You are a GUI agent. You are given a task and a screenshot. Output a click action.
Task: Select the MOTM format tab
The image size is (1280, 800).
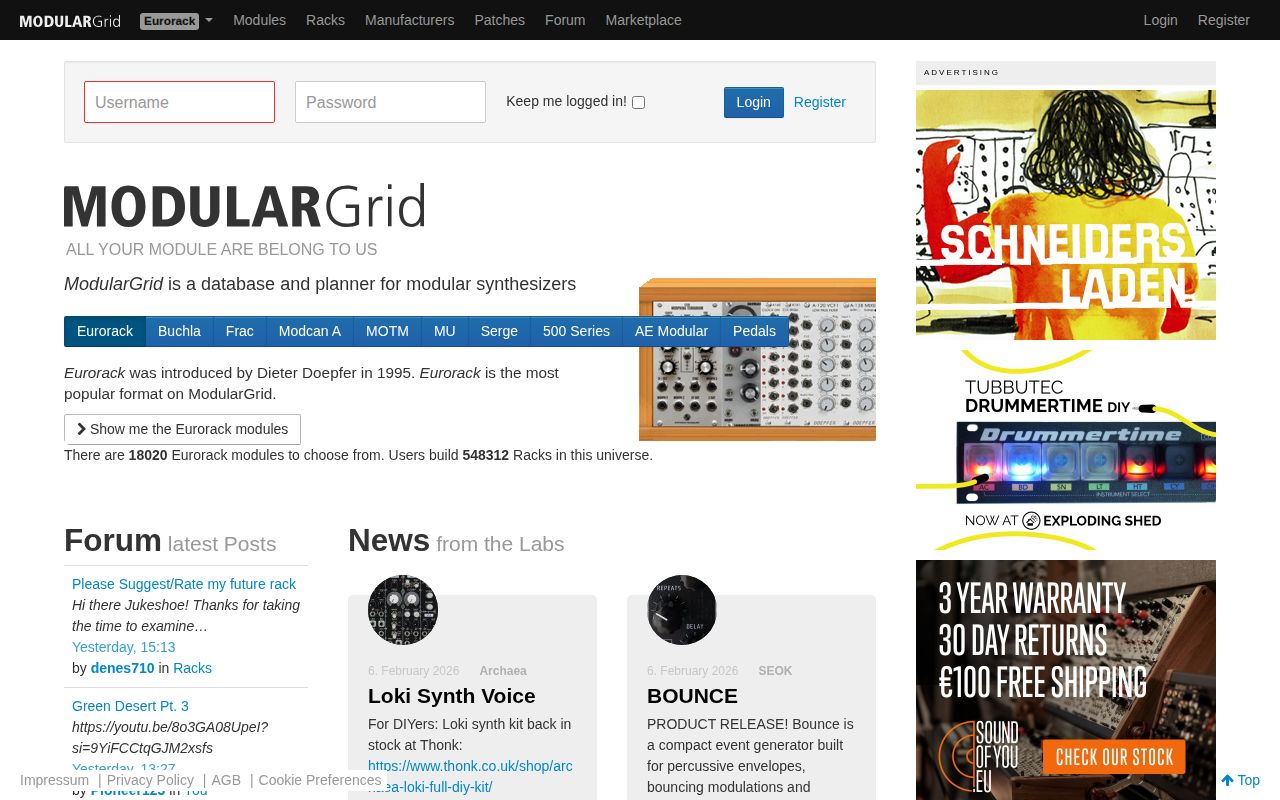click(x=387, y=331)
